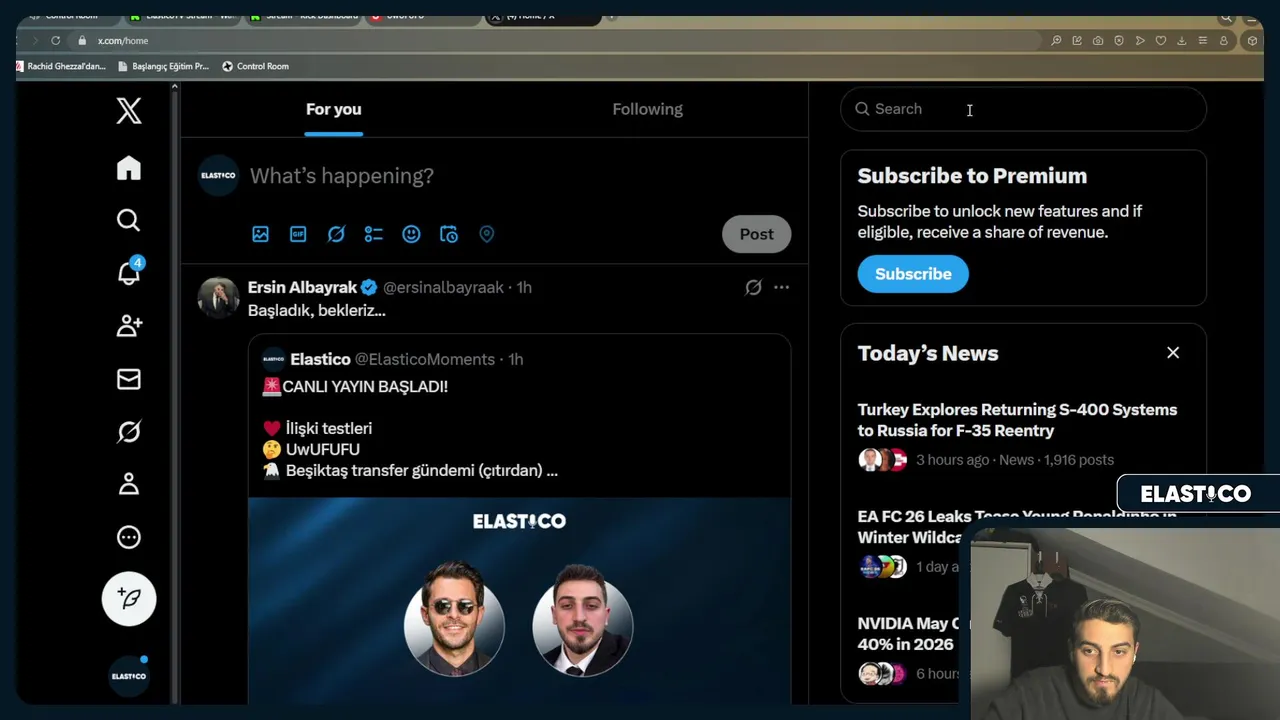Toggle the ad blocker shield icon
Viewport: 1280px width, 720px height.
click(x=1119, y=41)
